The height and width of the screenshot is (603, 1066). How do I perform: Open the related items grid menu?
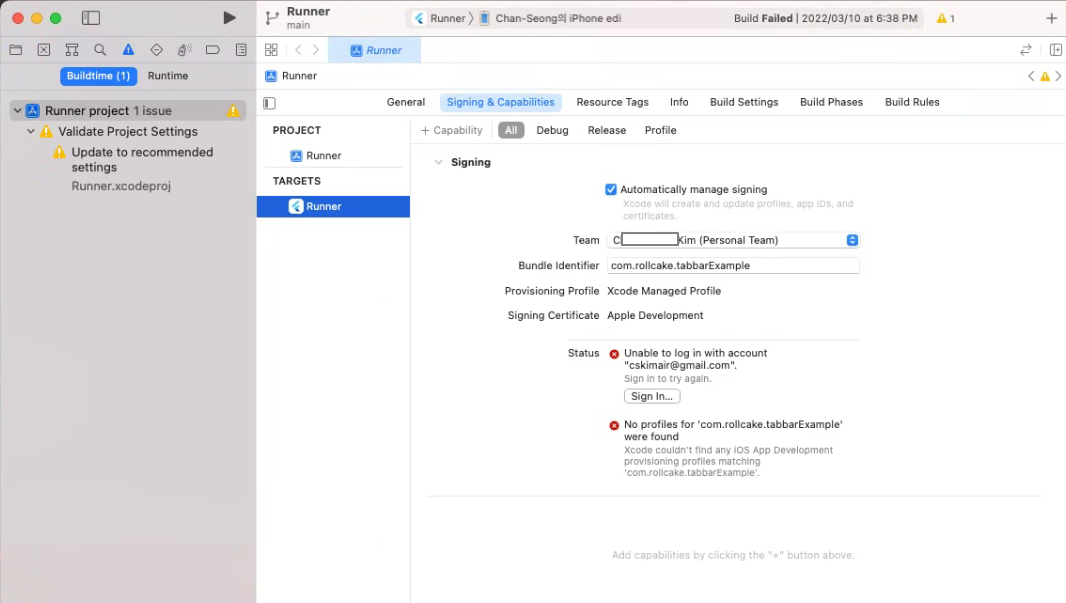pos(271,50)
